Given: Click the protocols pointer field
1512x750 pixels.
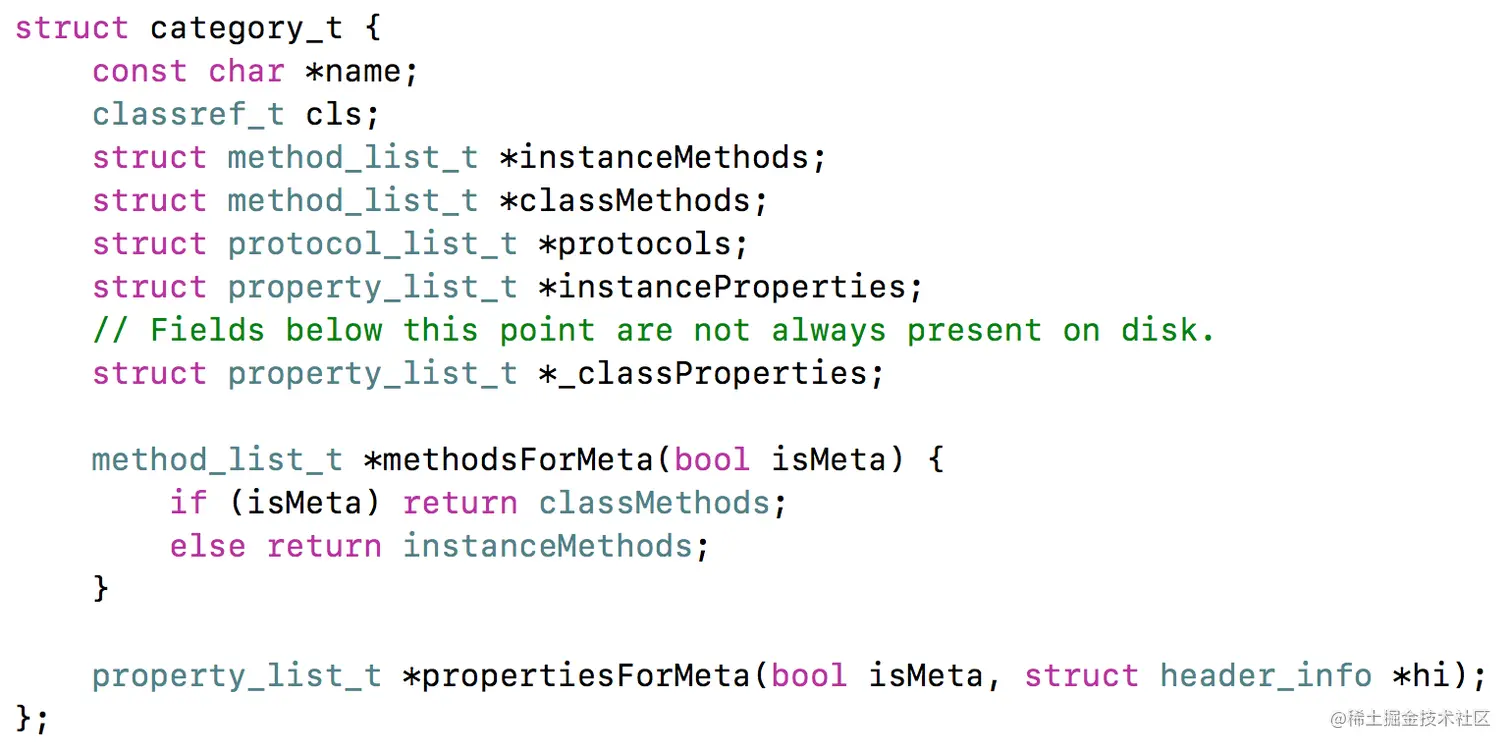Looking at the screenshot, I should pyautogui.click(x=643, y=243).
